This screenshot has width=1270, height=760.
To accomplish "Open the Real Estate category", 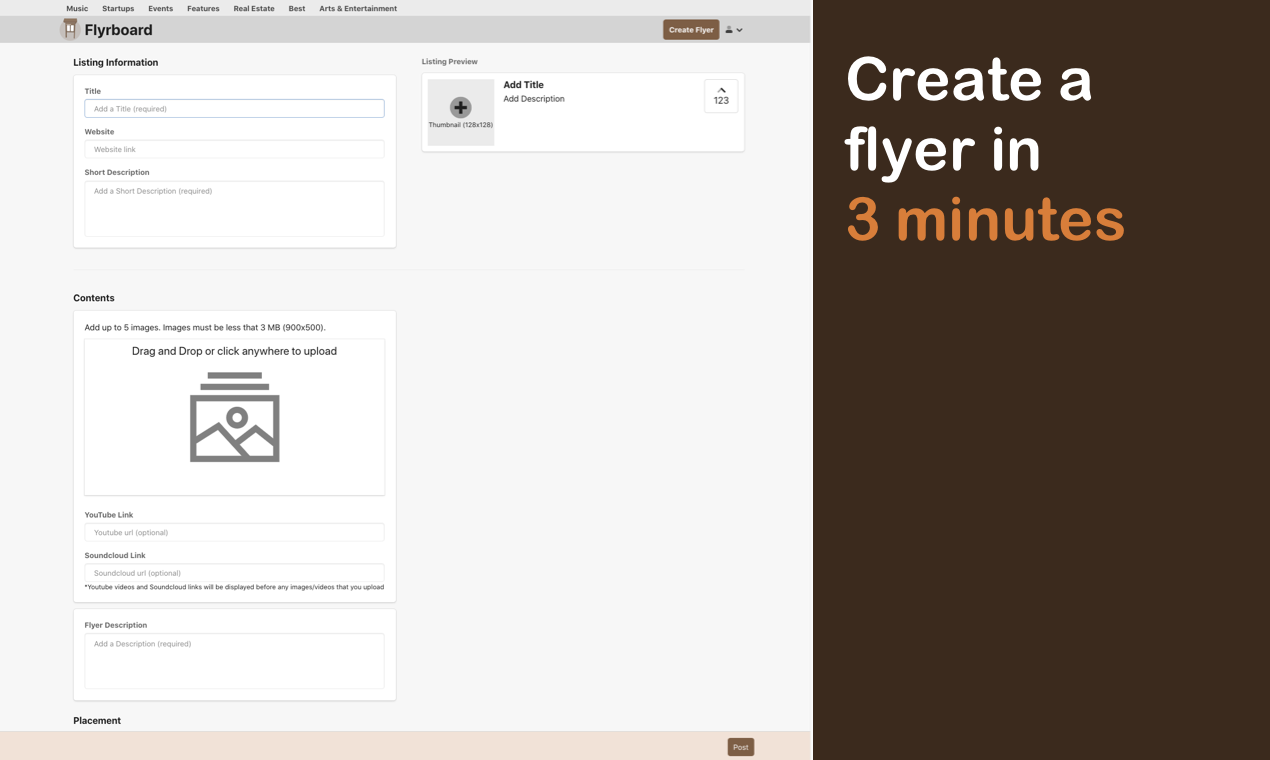I will click(x=253, y=8).
